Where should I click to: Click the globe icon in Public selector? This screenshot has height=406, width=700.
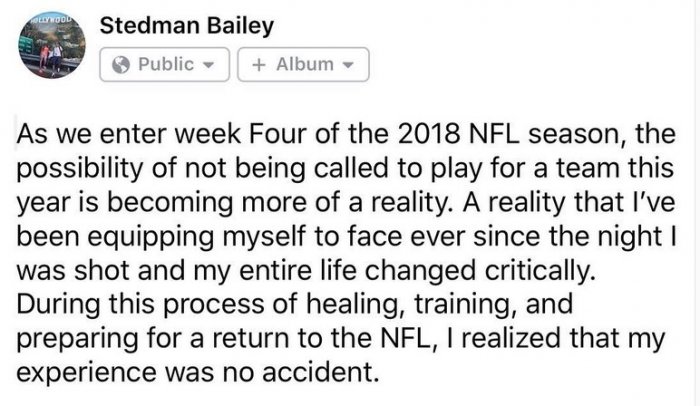pos(121,65)
